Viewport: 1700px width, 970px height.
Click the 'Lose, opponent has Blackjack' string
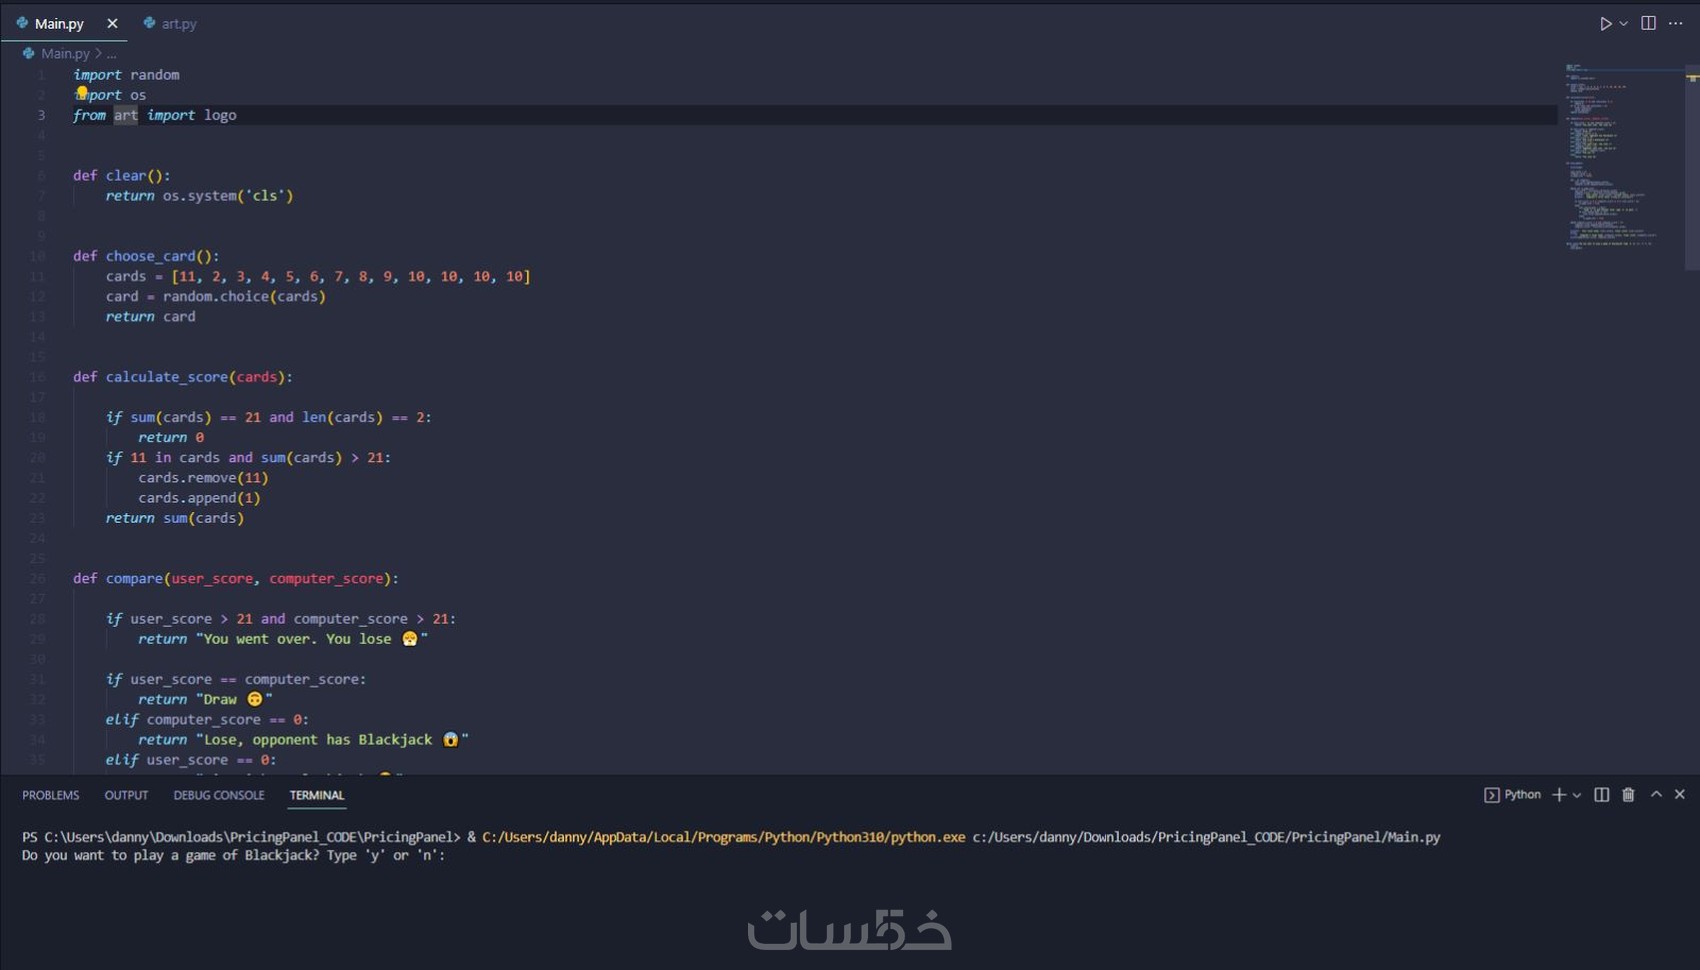pyautogui.click(x=332, y=740)
